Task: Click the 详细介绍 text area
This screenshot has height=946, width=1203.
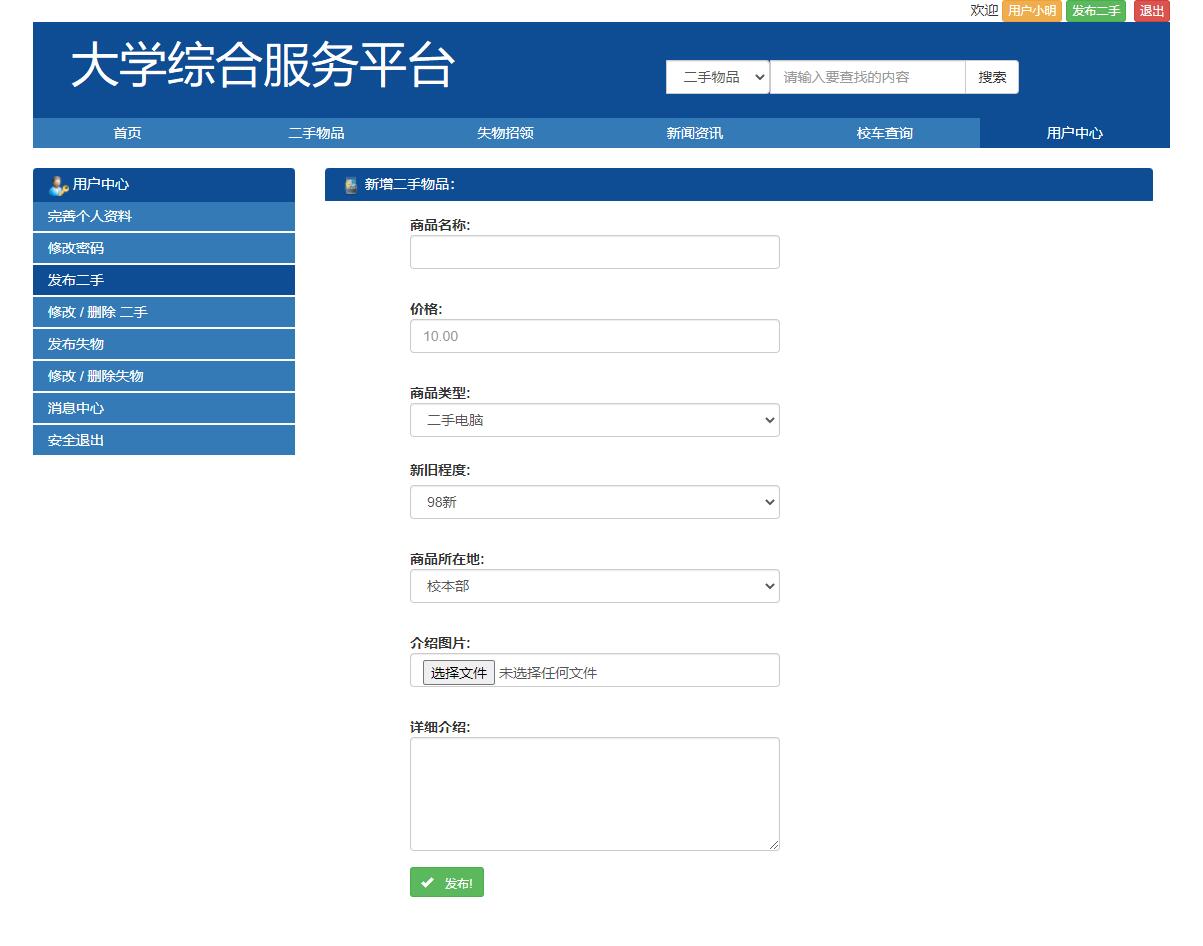Action: [x=594, y=793]
